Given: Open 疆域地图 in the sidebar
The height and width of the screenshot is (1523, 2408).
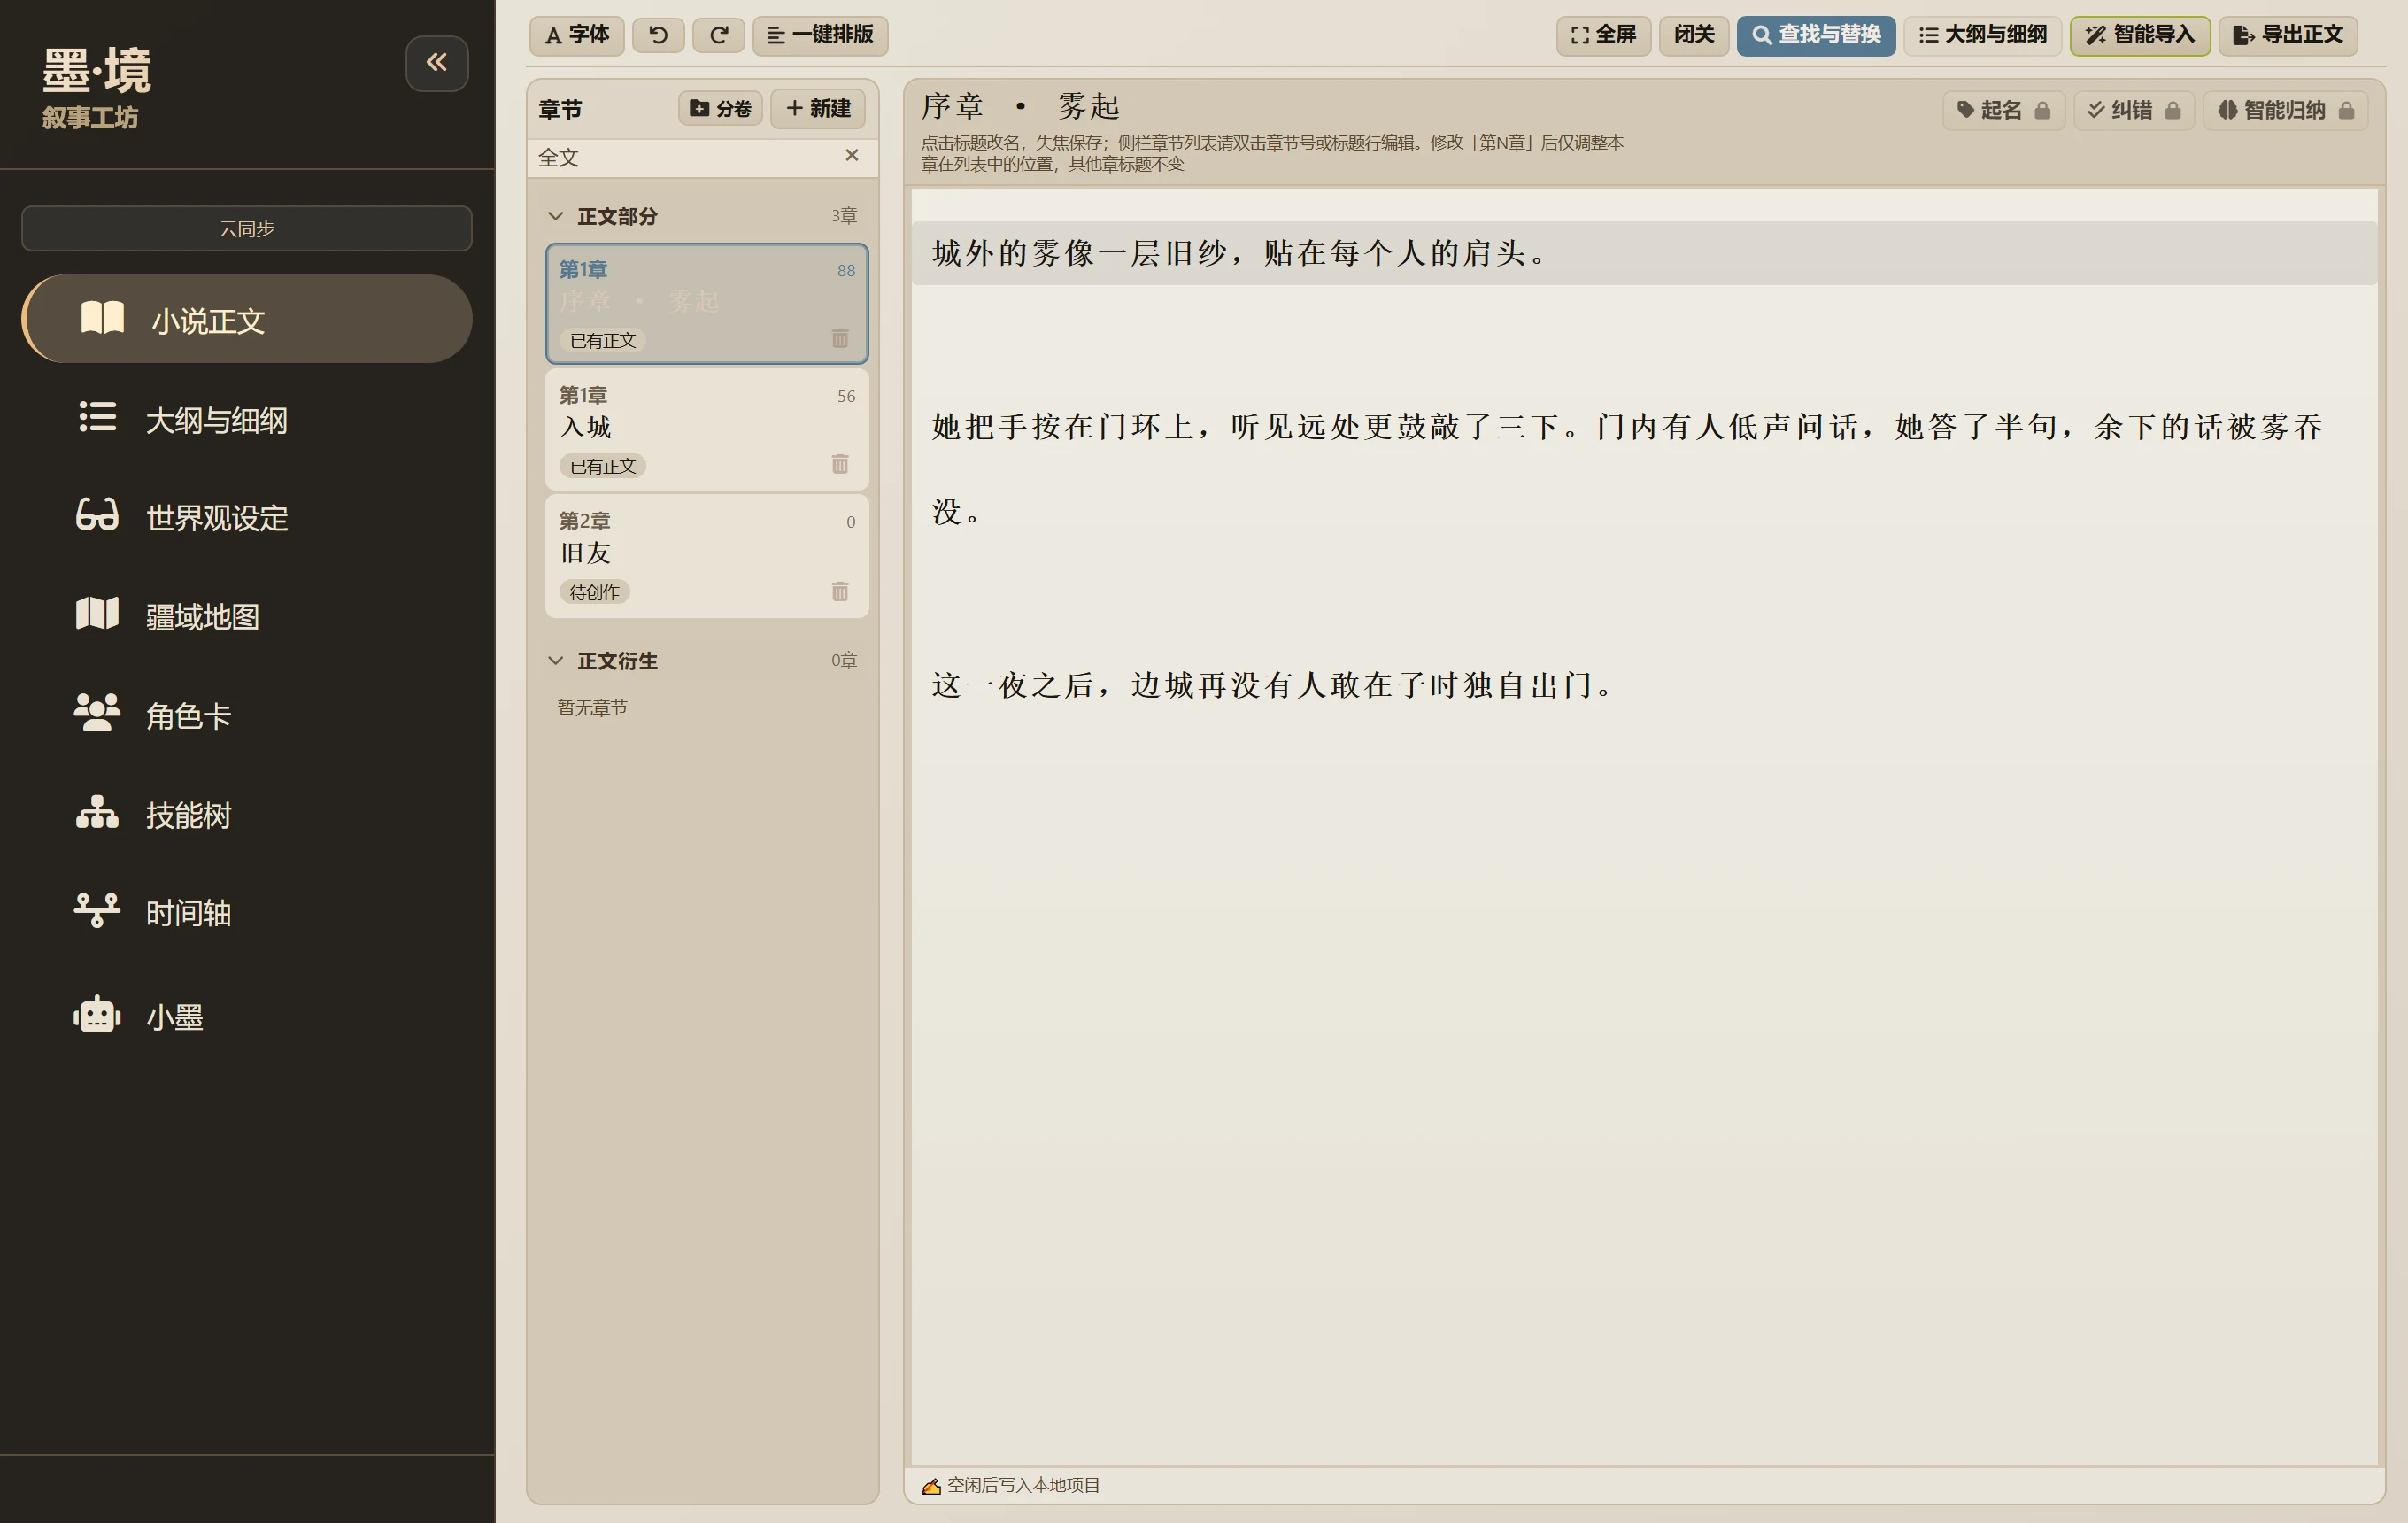Looking at the screenshot, I should pos(247,616).
